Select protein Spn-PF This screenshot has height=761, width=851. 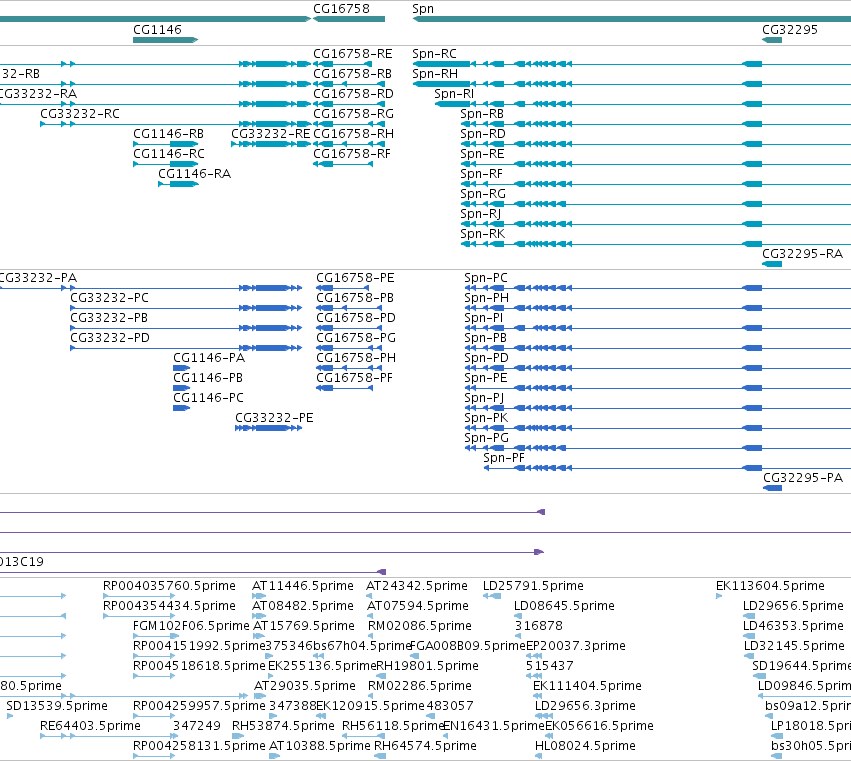[x=504, y=458]
